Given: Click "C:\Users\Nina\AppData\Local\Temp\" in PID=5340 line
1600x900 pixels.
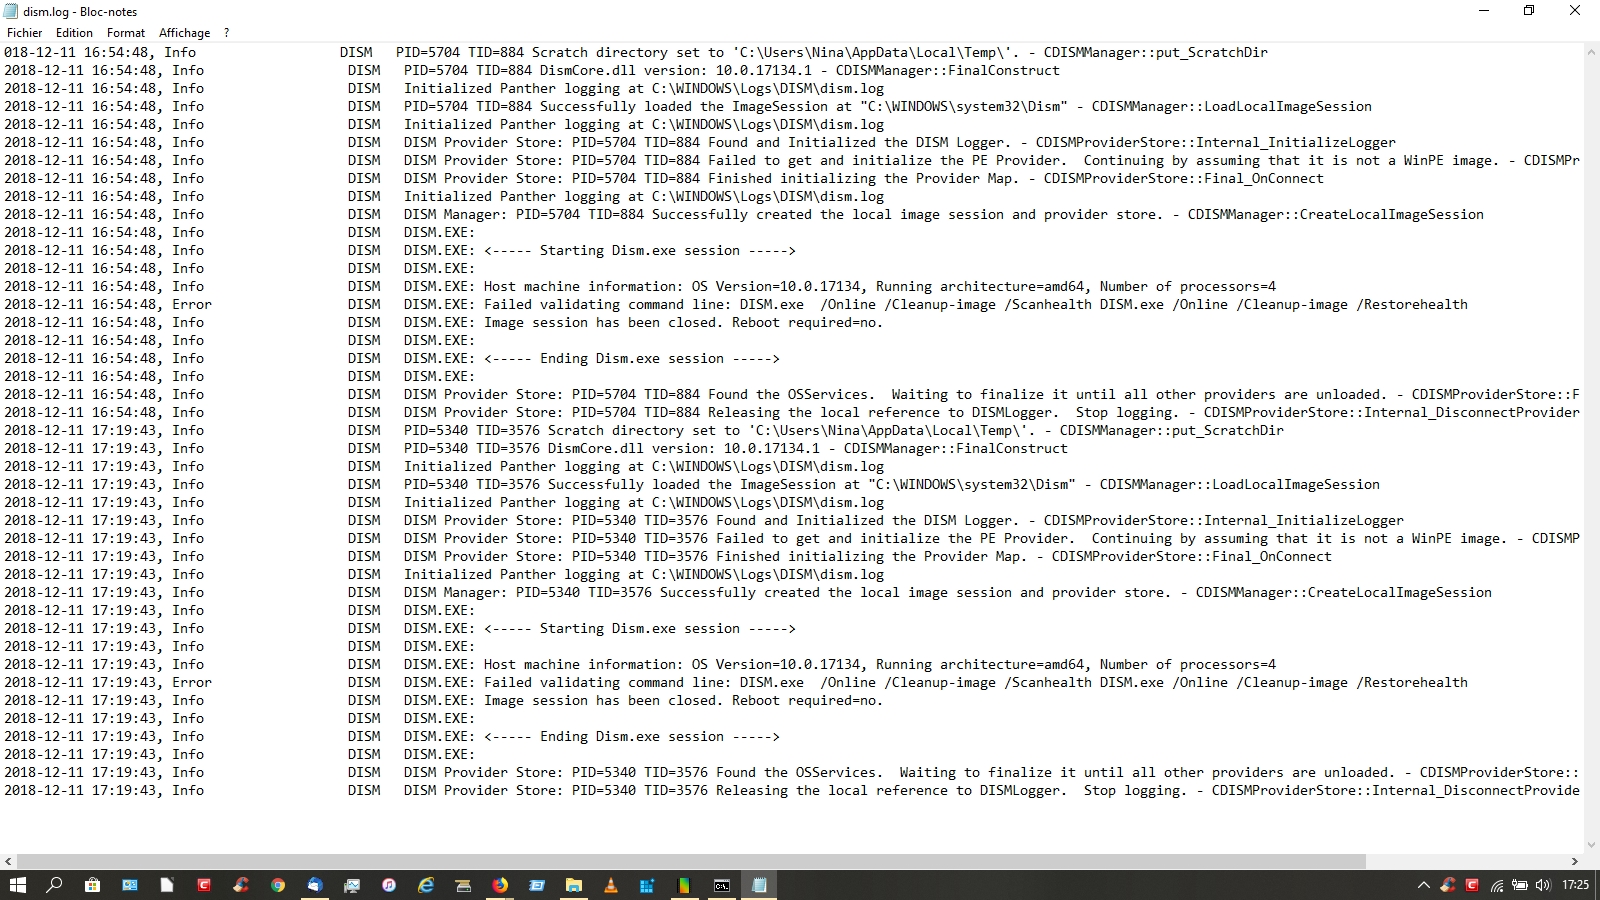Looking at the screenshot, I should click(x=892, y=430).
